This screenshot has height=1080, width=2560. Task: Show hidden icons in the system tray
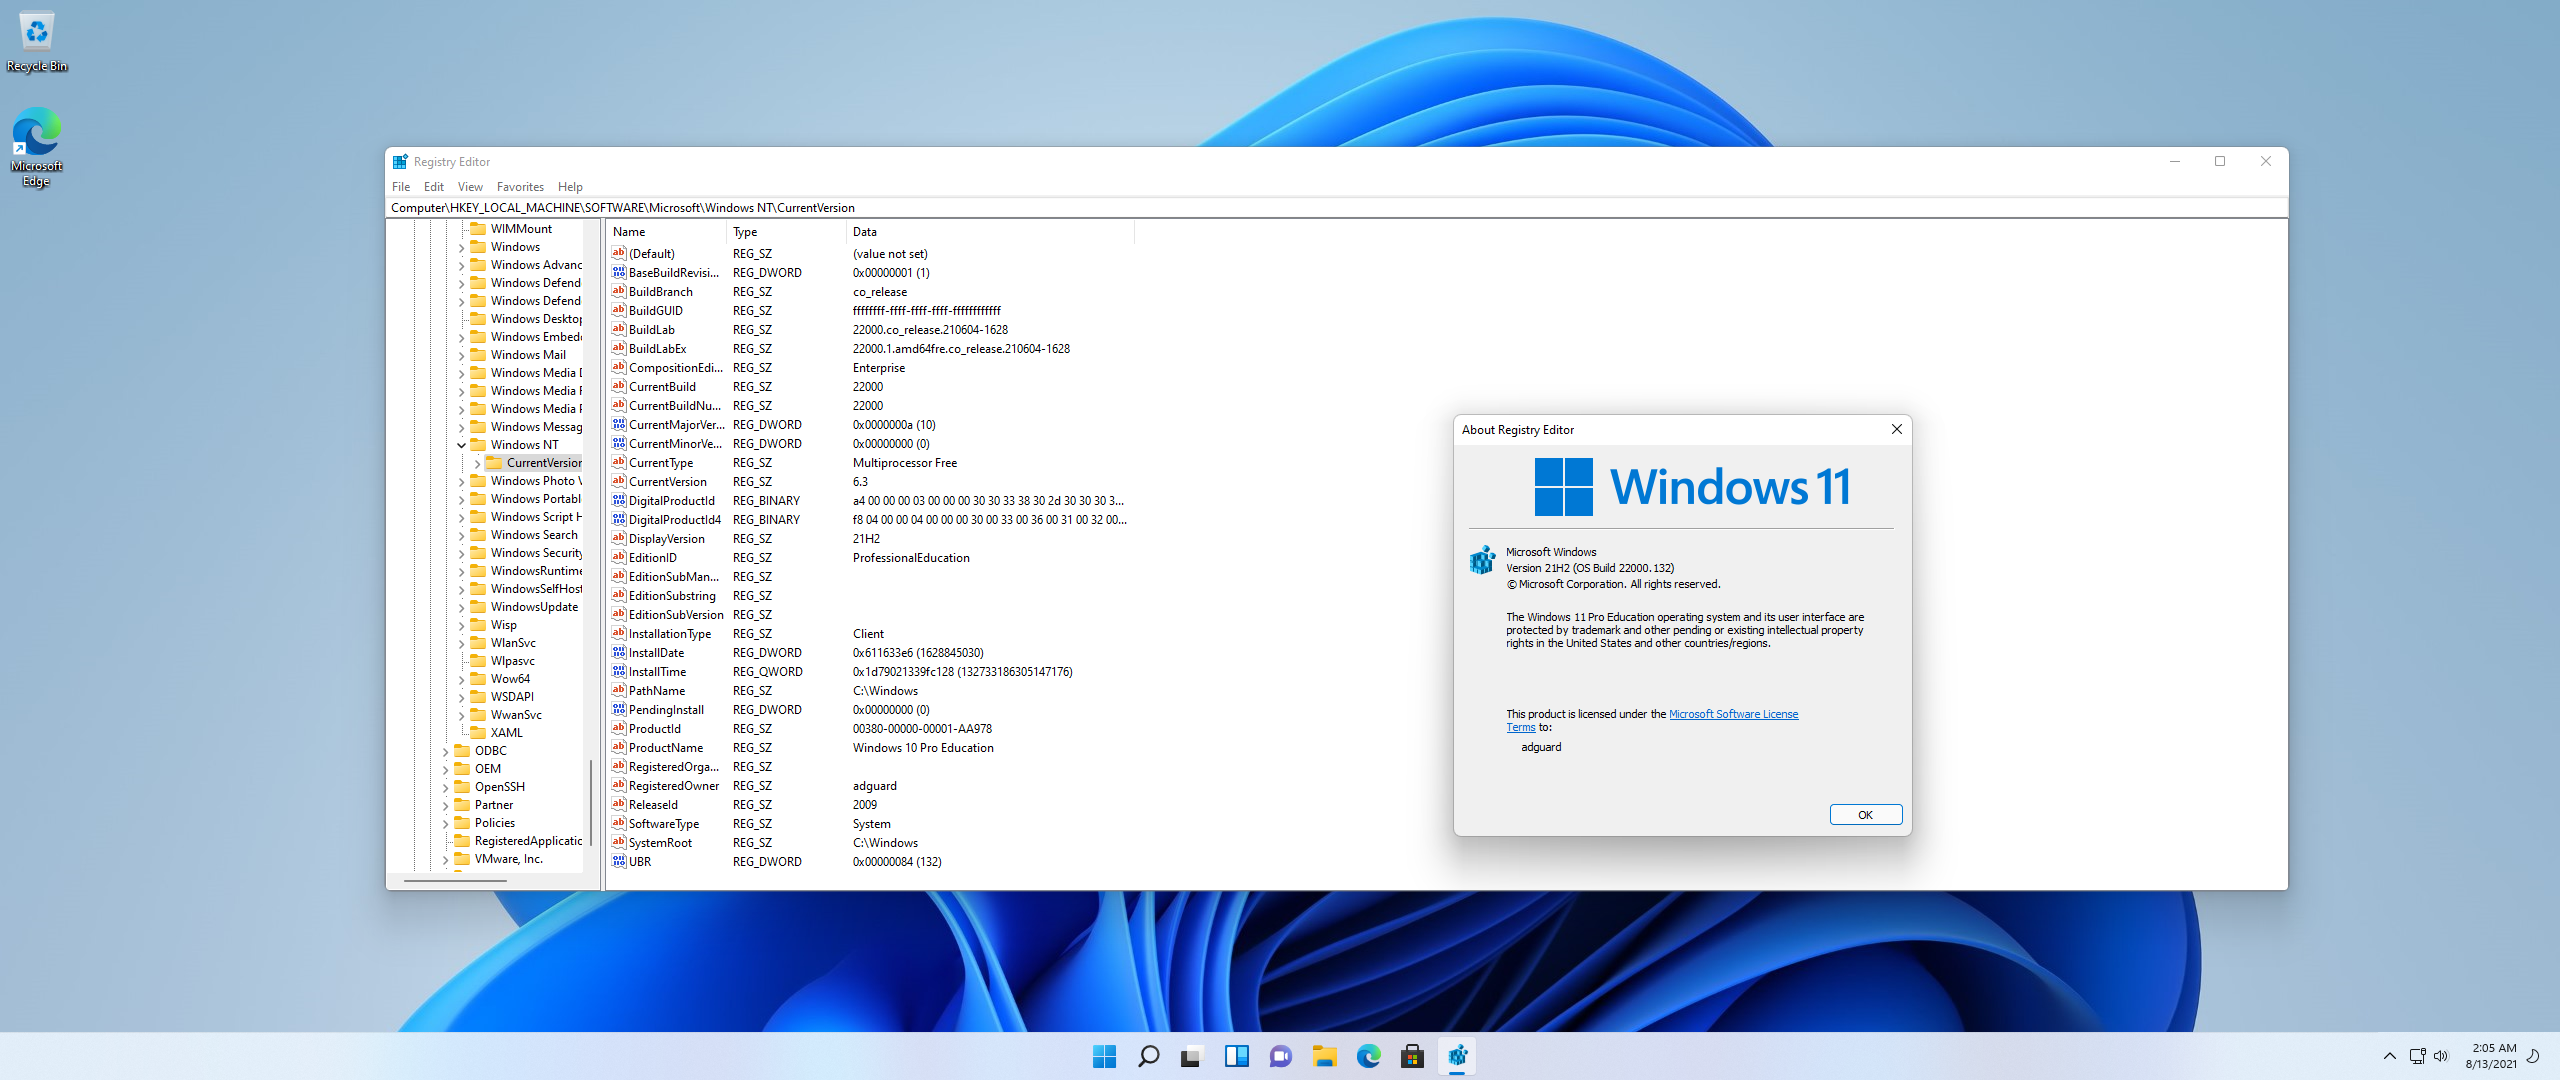coord(2390,1056)
